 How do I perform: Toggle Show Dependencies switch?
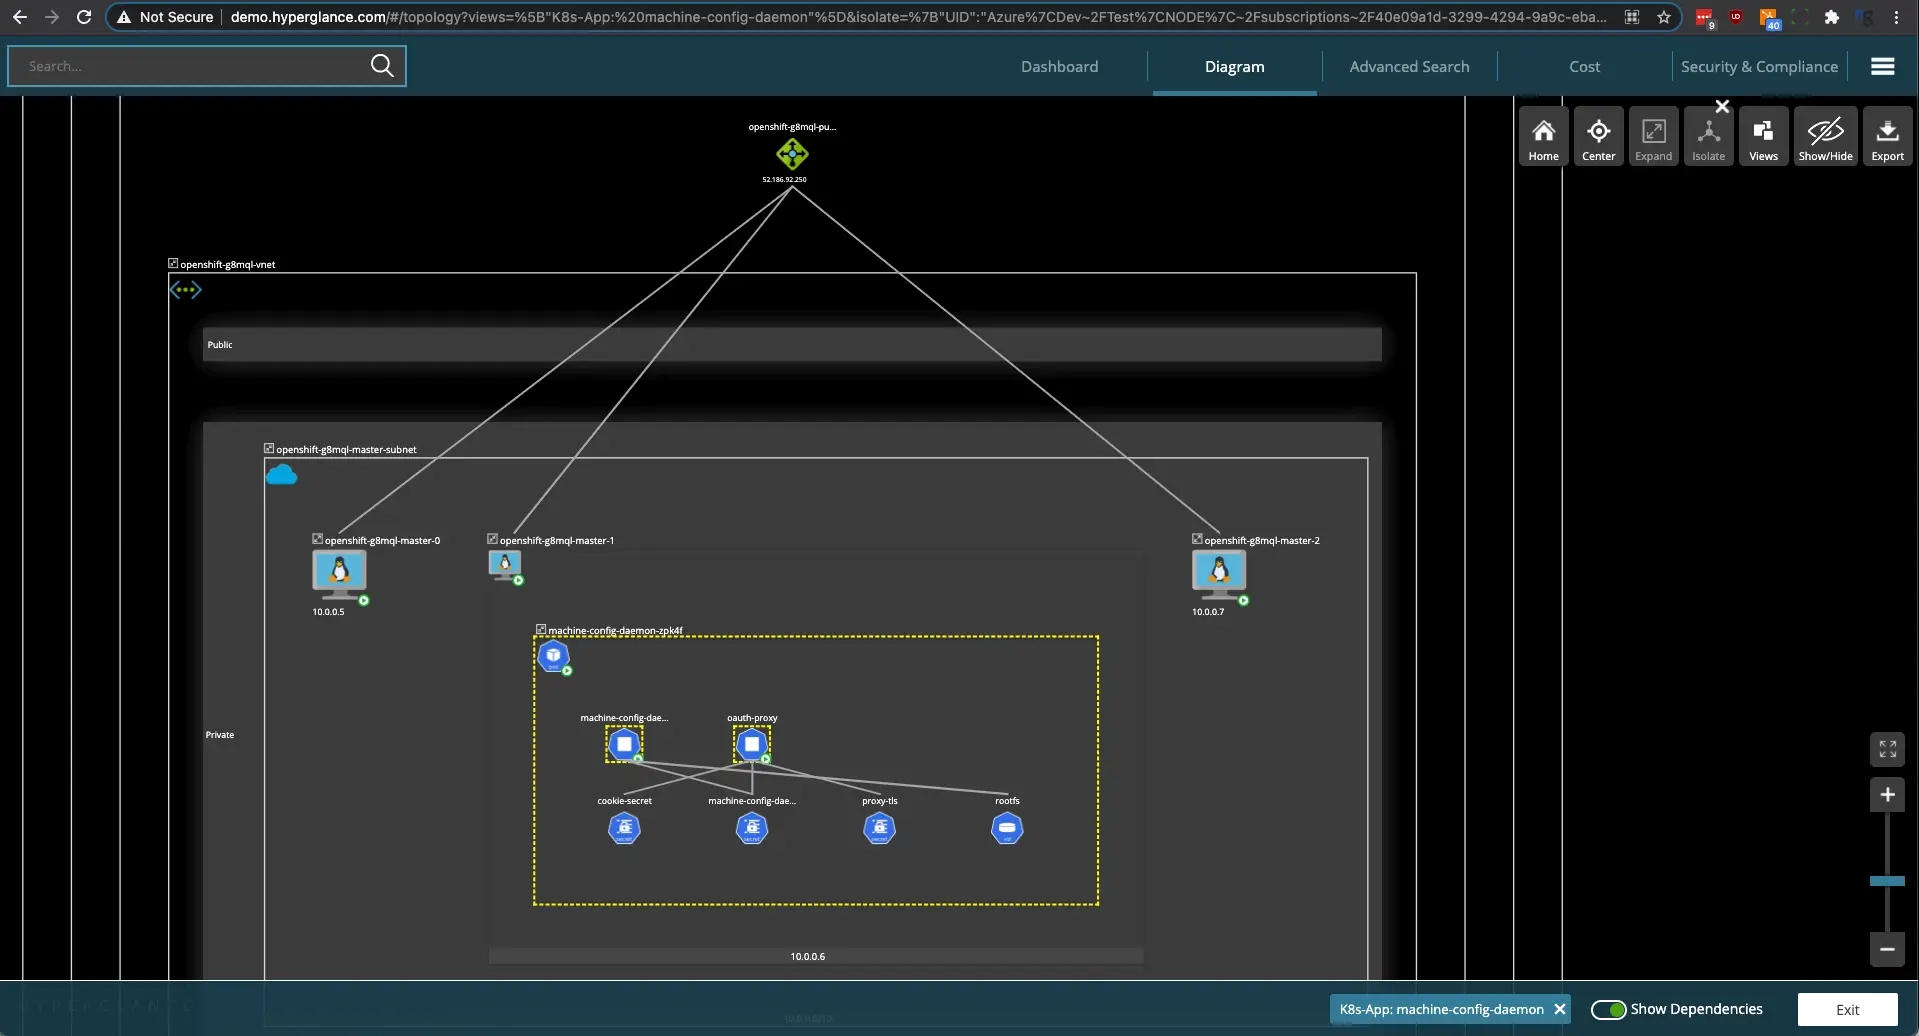(1609, 1010)
